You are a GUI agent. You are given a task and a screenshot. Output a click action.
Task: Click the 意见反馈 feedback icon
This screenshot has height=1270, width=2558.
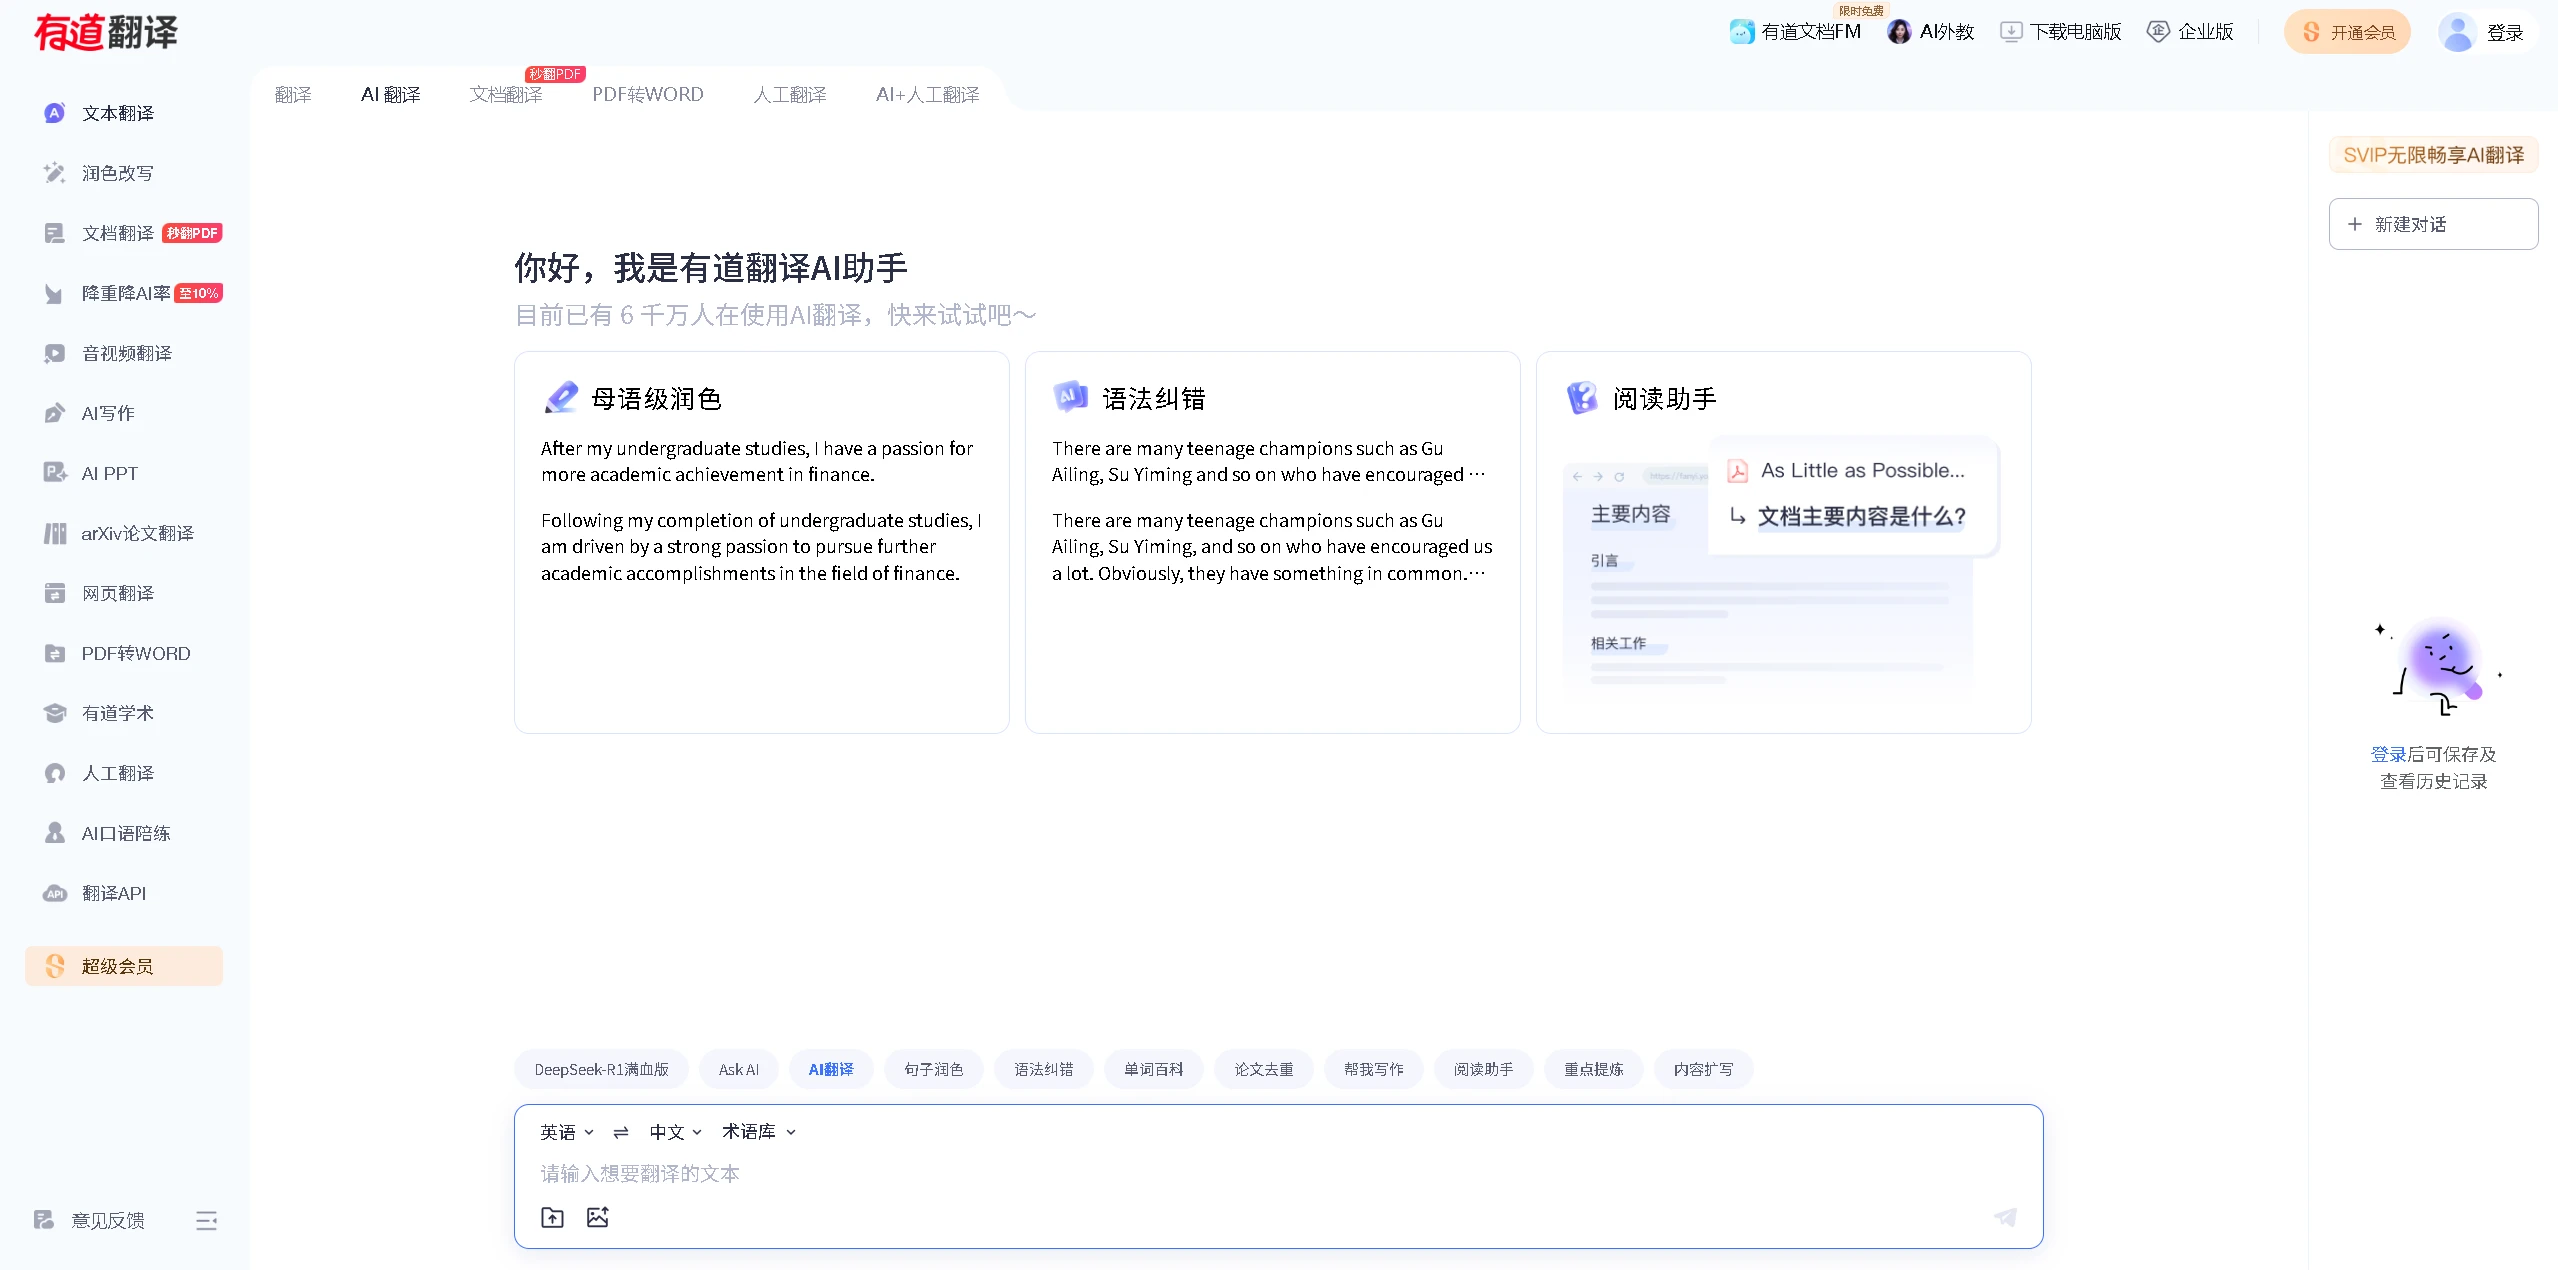[x=44, y=1220]
